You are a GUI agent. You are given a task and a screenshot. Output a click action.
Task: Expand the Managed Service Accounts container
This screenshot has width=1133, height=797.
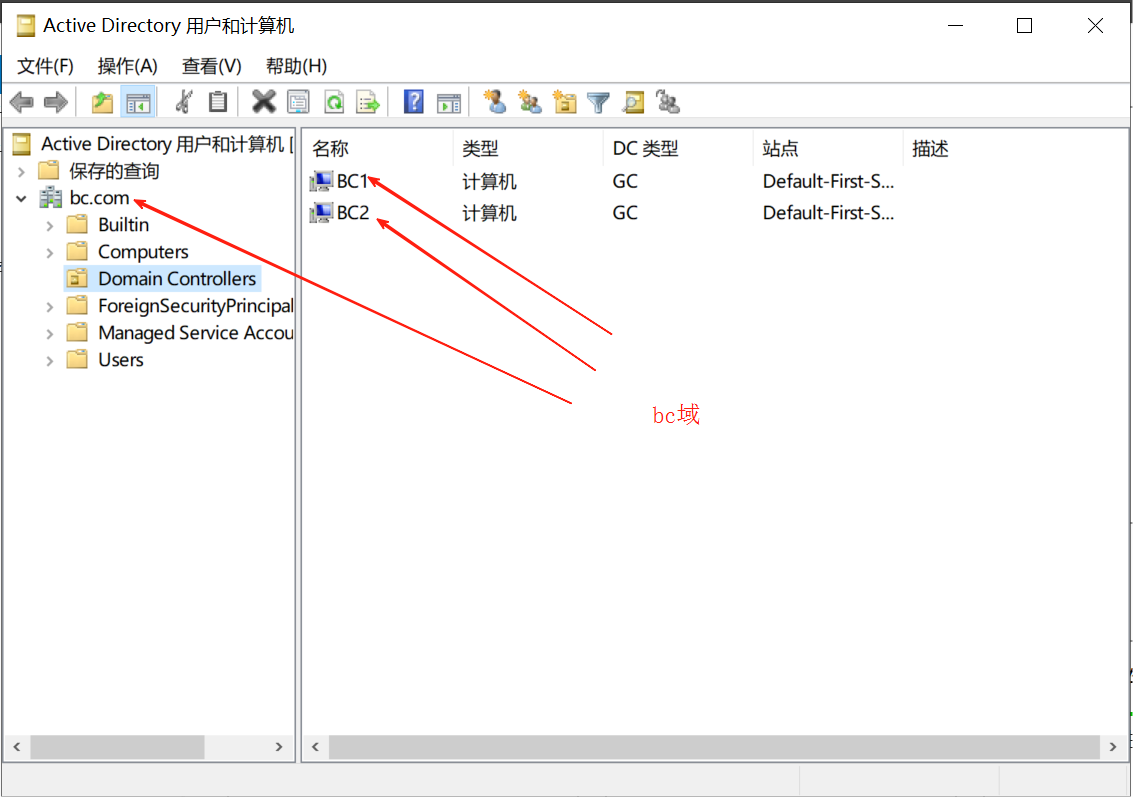[x=49, y=334]
